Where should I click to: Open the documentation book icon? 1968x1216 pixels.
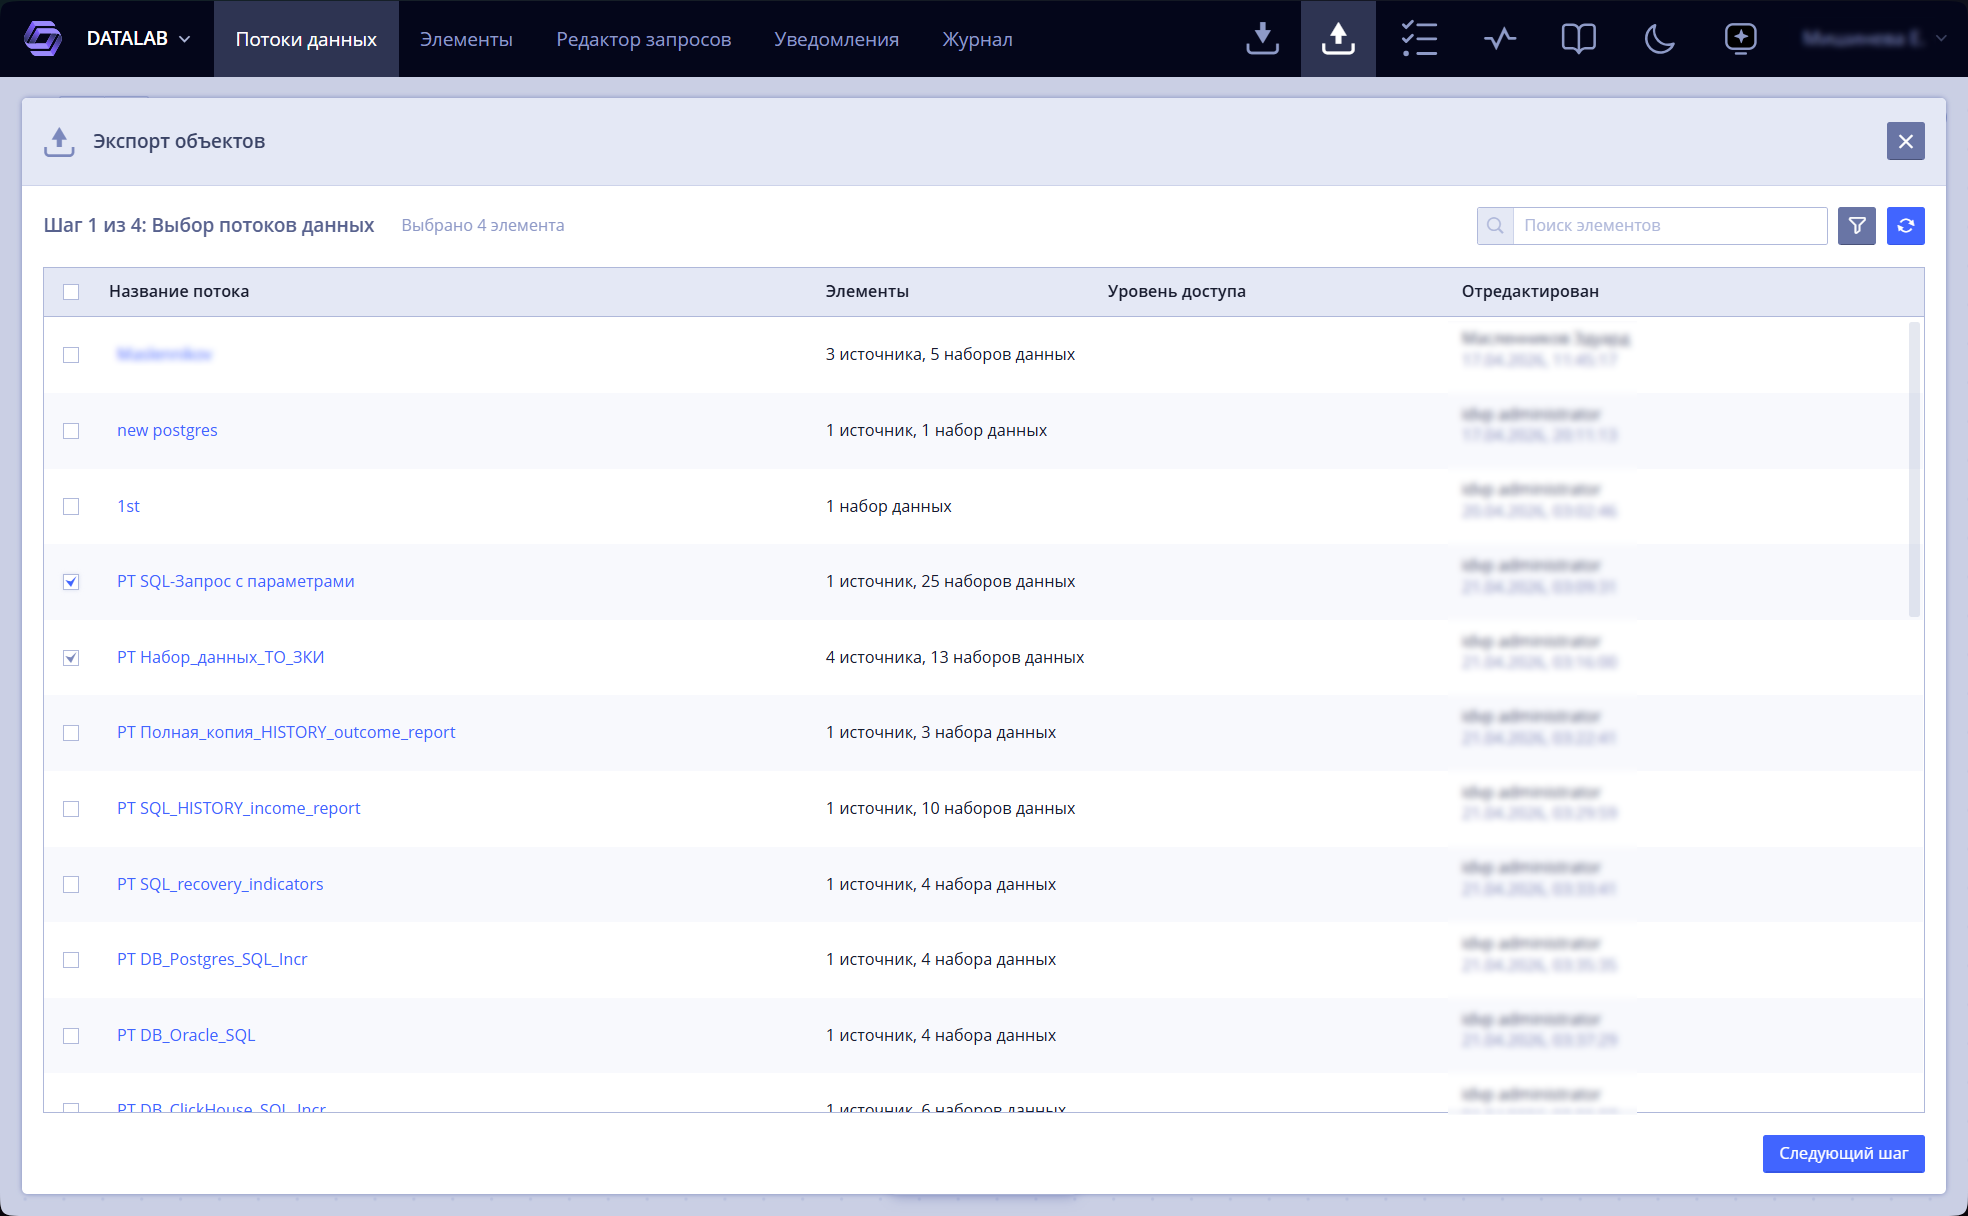click(x=1578, y=39)
